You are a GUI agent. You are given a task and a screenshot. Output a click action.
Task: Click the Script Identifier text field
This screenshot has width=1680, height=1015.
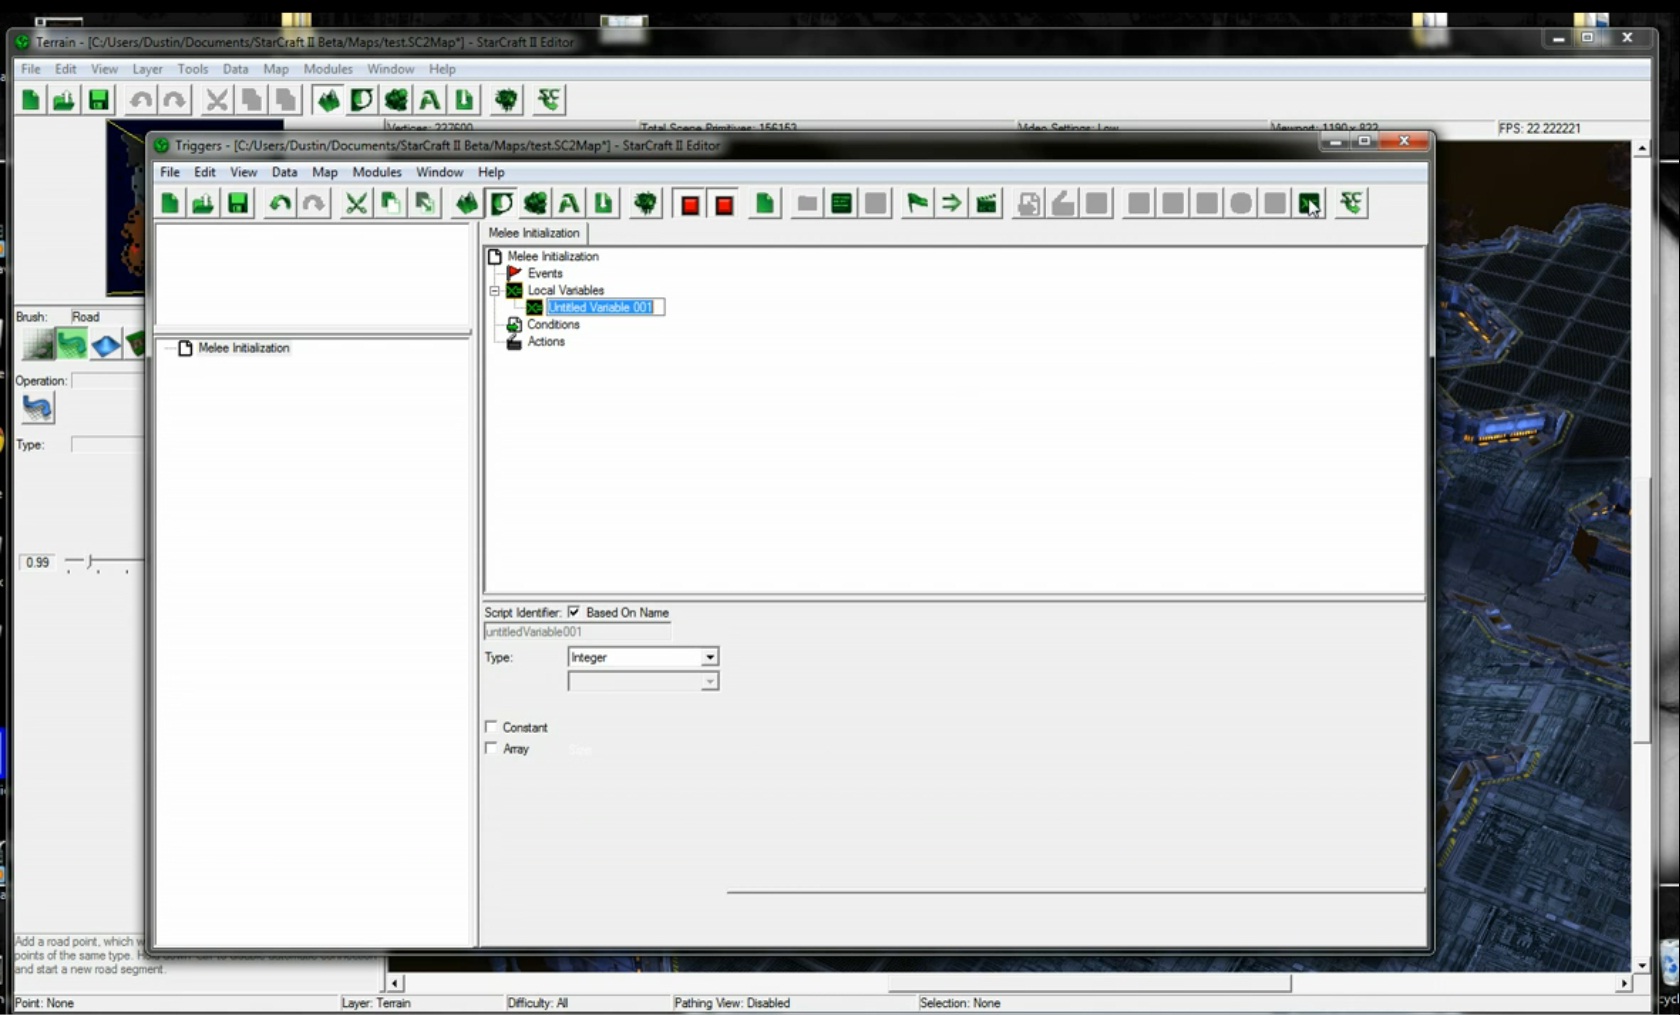577,631
